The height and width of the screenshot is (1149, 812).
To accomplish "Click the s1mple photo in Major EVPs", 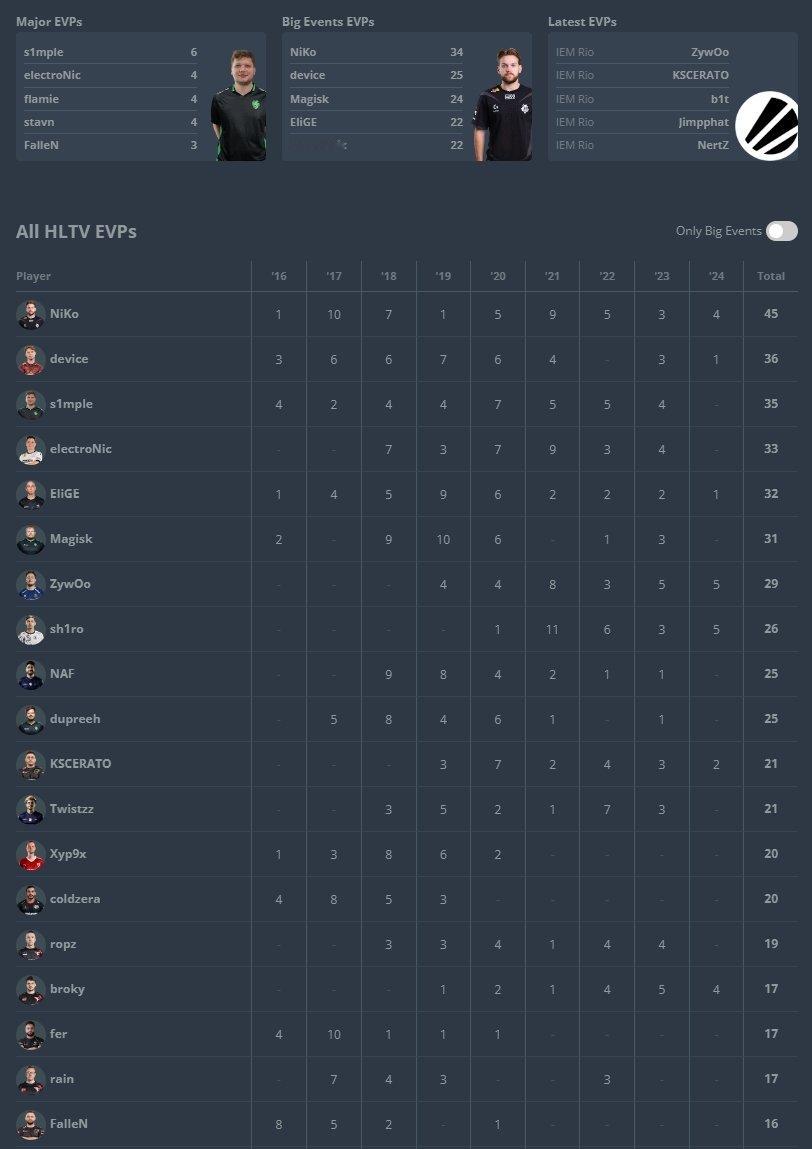I will (238, 105).
